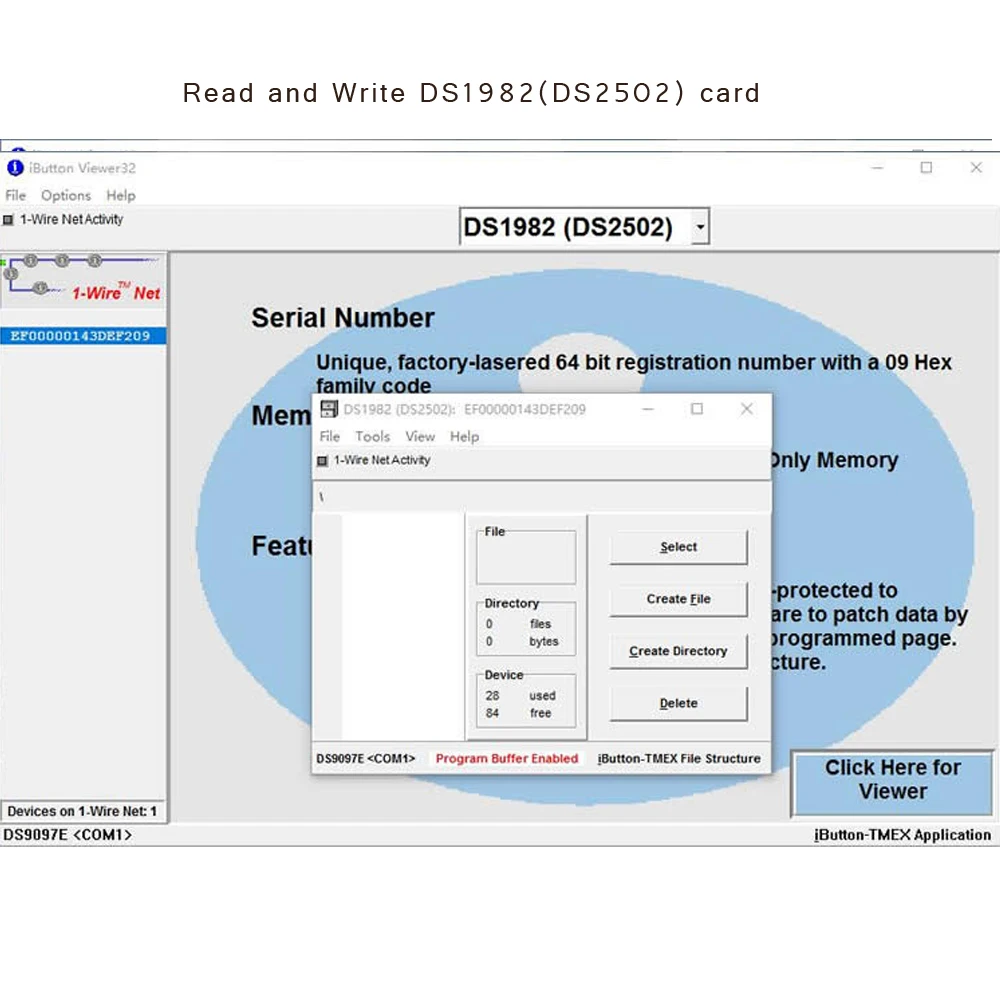The width and height of the screenshot is (1000, 1000).
Task: Open Help menu in iButton Viewer32
Action: 121,195
